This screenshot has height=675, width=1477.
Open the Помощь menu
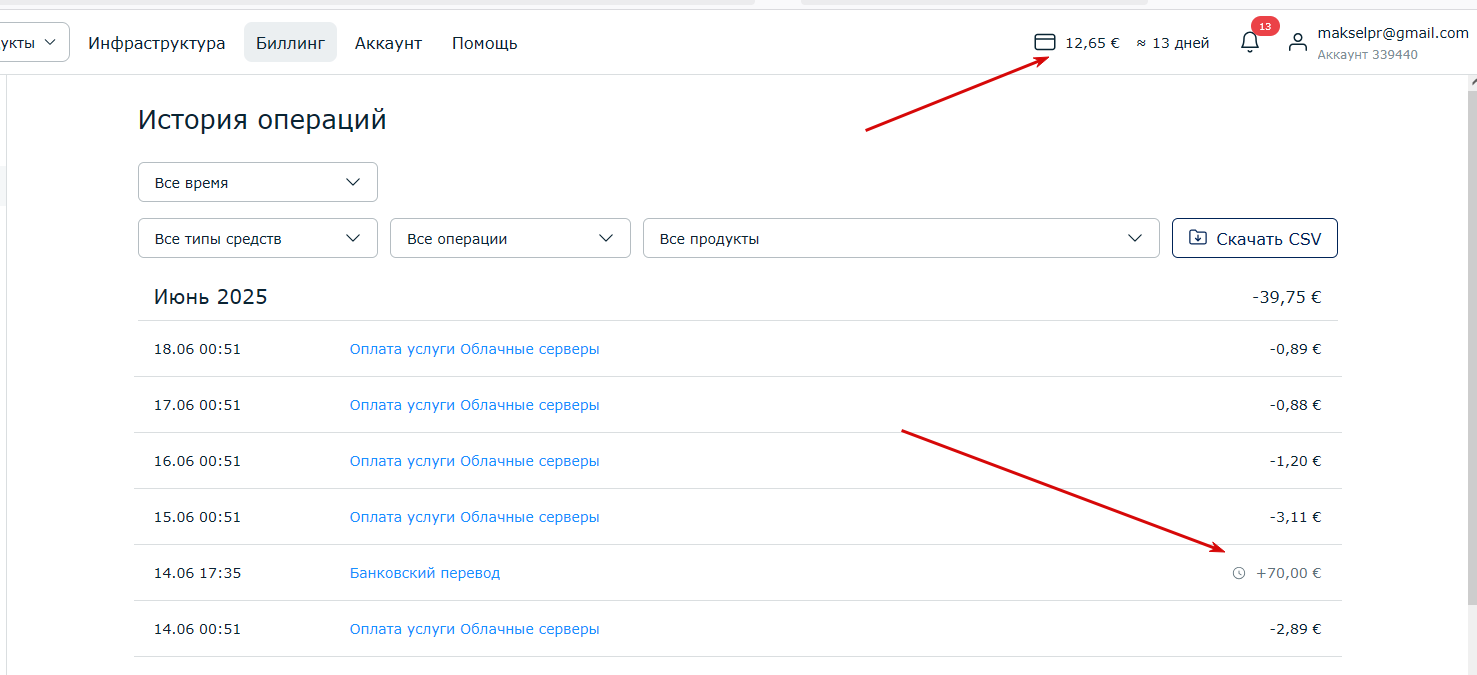(484, 43)
